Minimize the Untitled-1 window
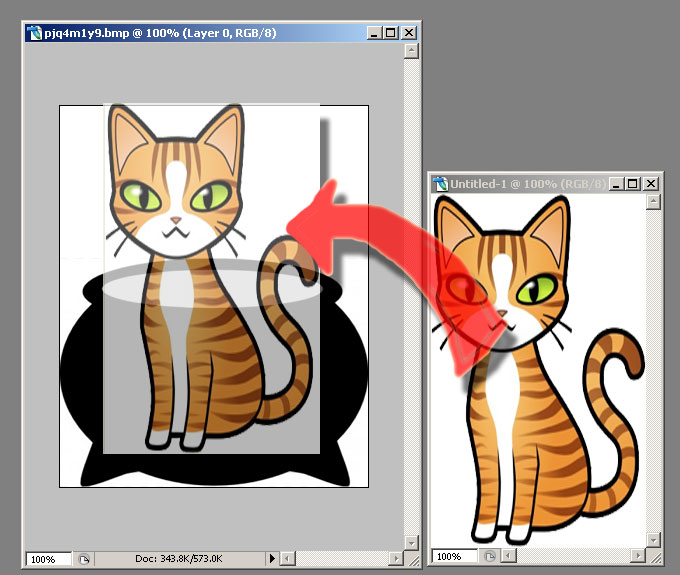 click(x=616, y=184)
